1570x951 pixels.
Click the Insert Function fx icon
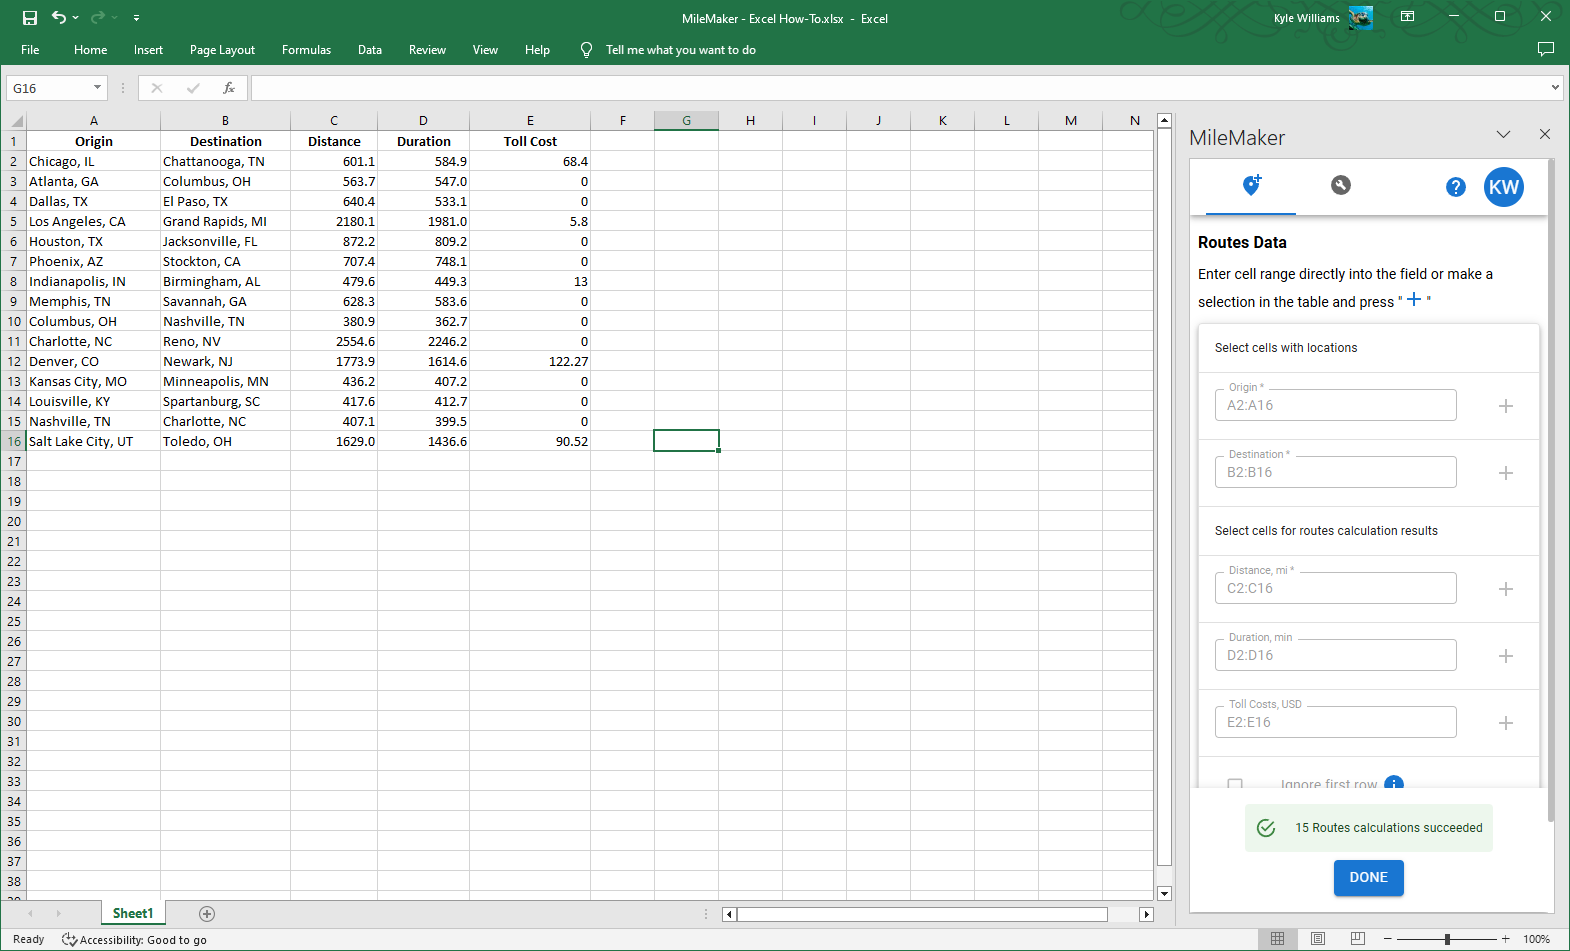tap(229, 88)
